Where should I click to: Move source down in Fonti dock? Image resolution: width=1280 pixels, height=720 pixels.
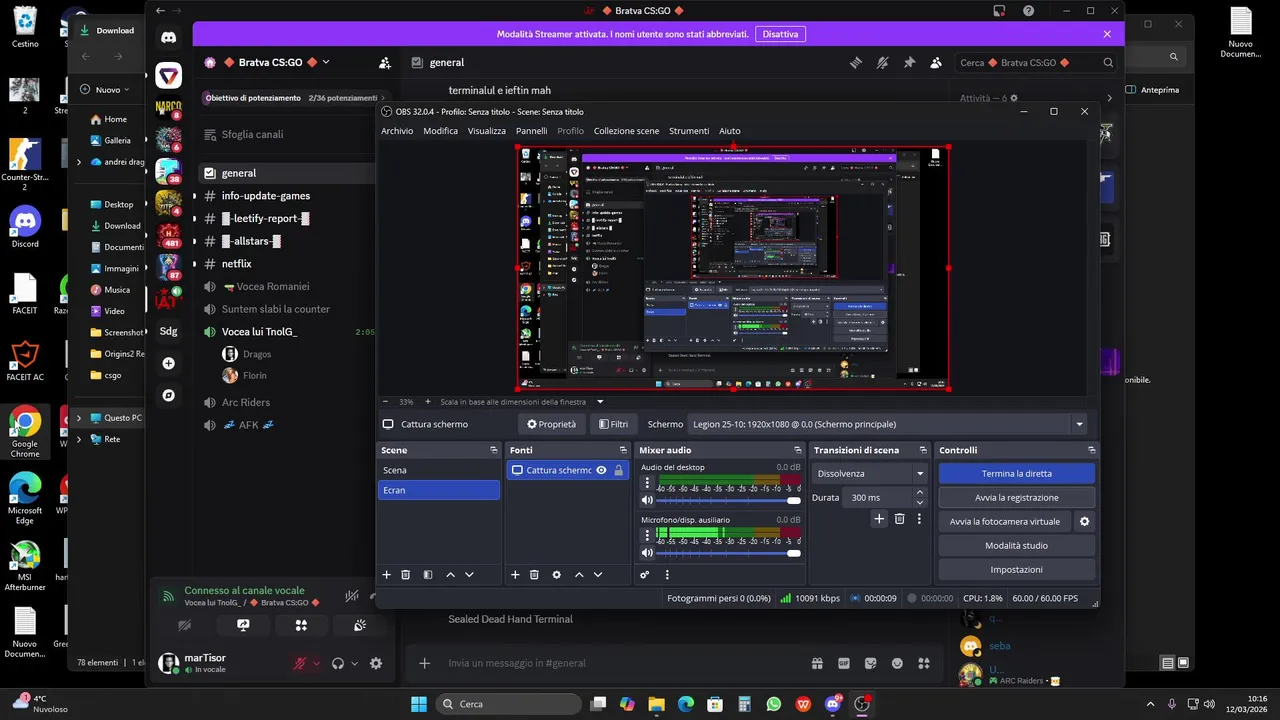point(598,575)
